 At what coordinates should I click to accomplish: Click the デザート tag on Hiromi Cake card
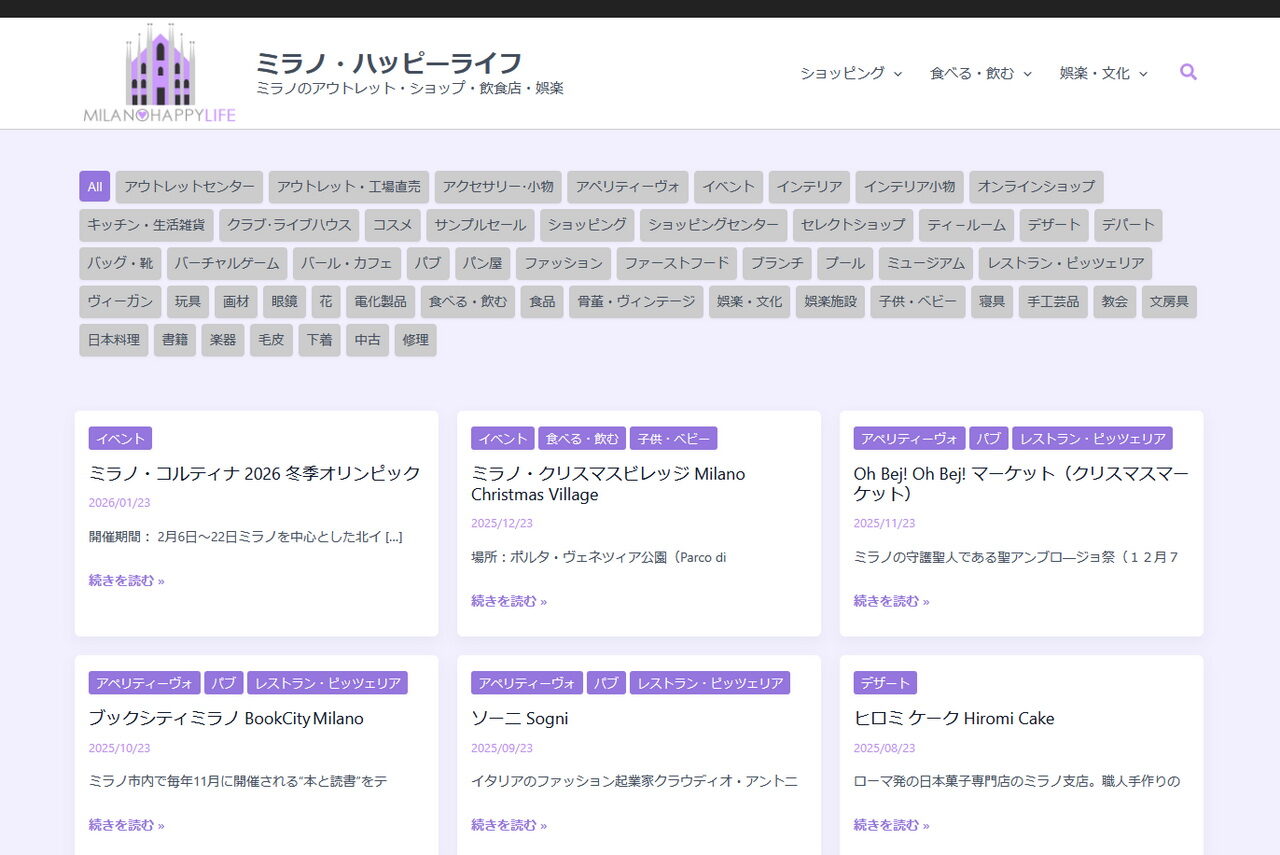[x=885, y=683]
